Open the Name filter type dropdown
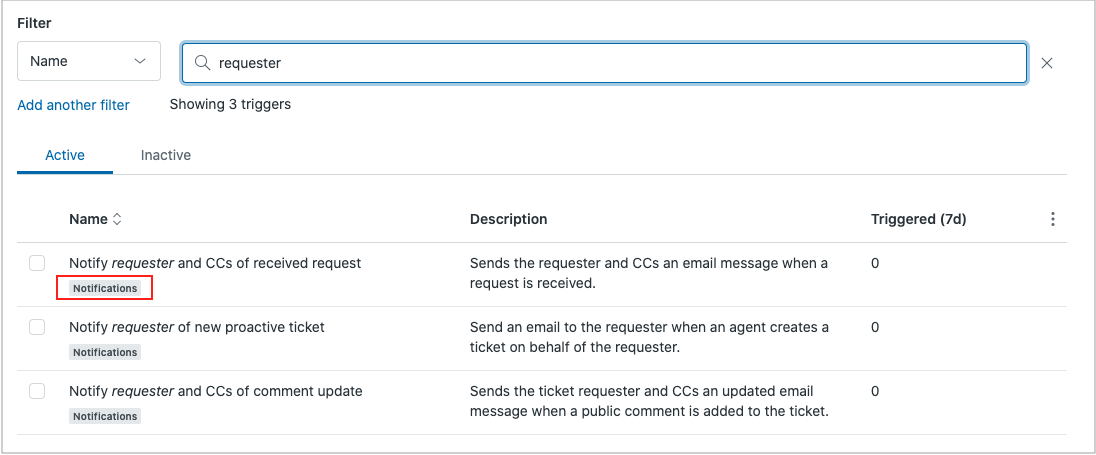The height and width of the screenshot is (455, 1096). coord(89,61)
